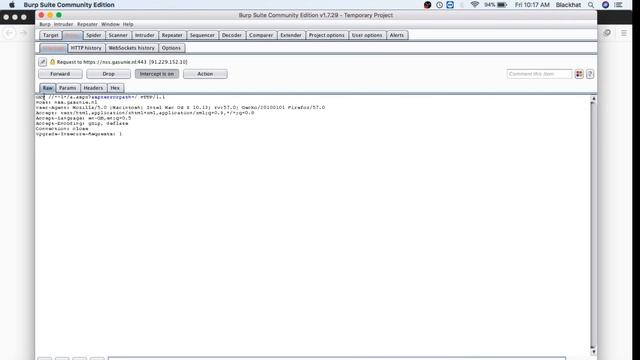Click the question mark help icon
This screenshot has height=360, width=640.
[590, 74]
